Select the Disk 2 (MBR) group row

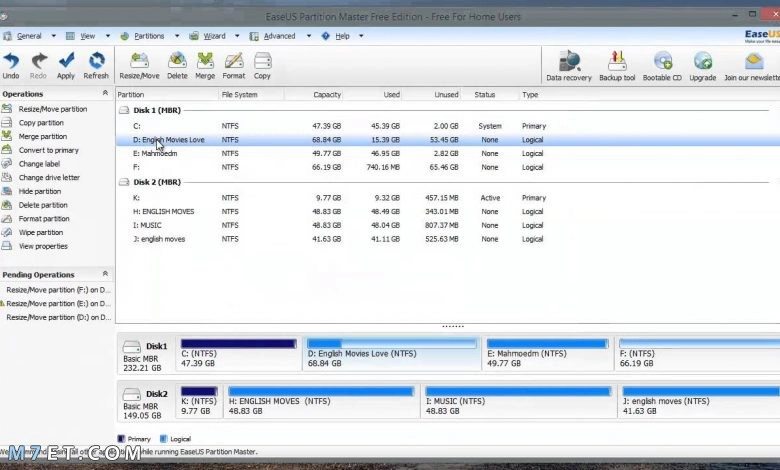tap(444, 182)
